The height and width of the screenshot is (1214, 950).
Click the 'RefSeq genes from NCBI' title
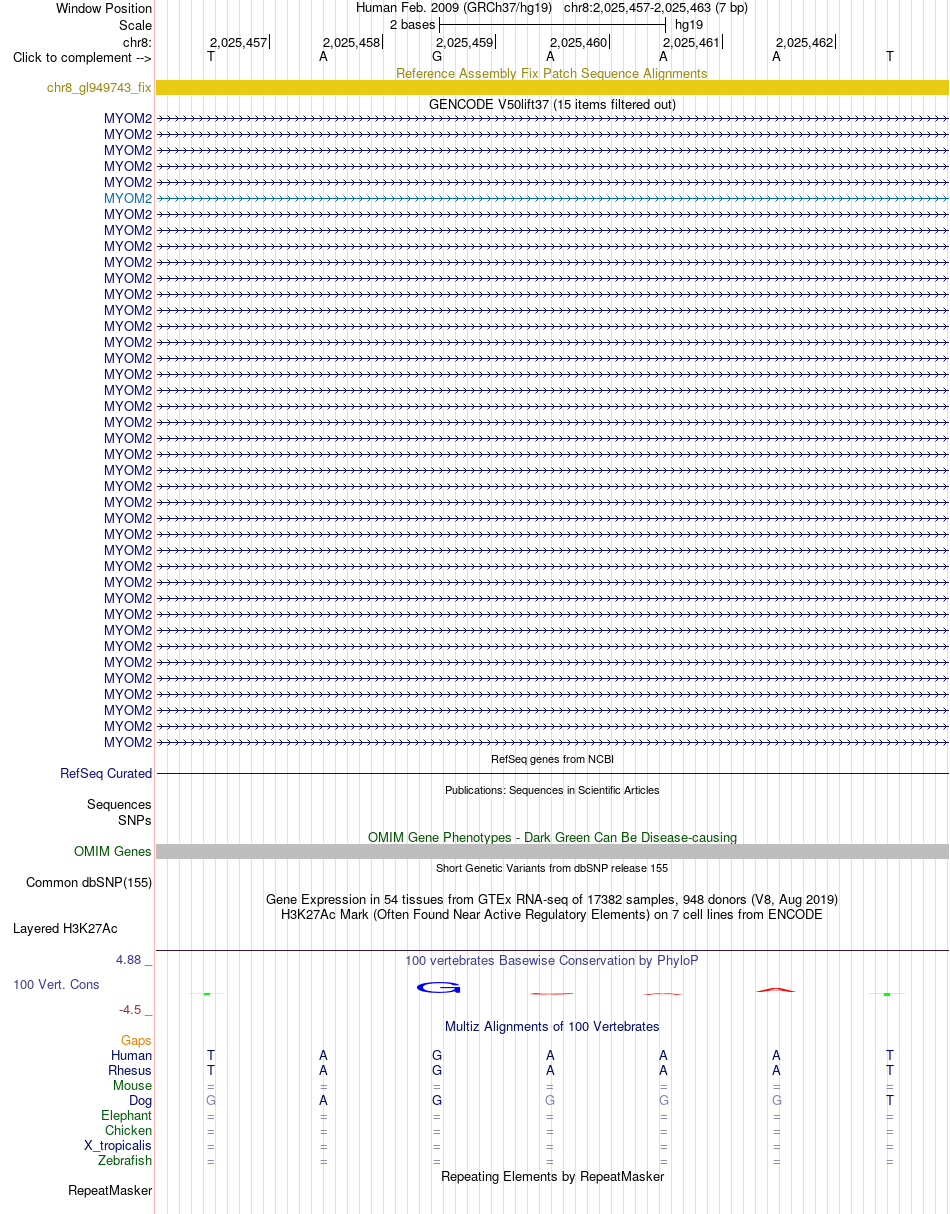point(552,759)
